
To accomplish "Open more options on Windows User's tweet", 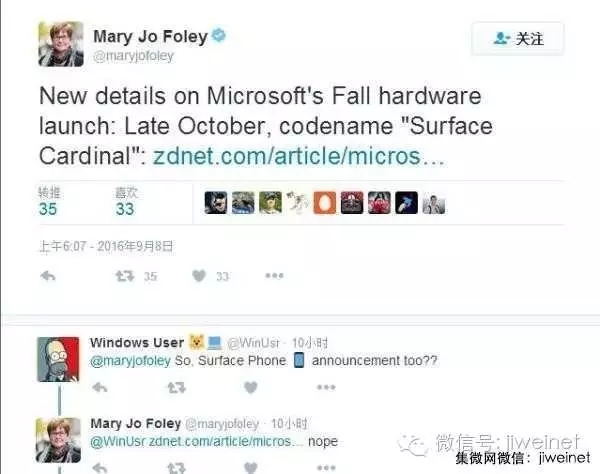I will 326,387.
